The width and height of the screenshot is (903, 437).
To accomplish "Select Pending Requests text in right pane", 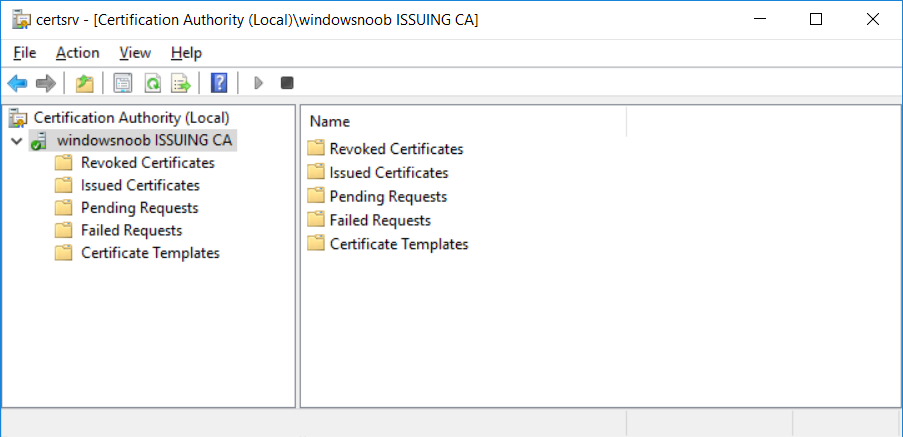I will pos(389,196).
